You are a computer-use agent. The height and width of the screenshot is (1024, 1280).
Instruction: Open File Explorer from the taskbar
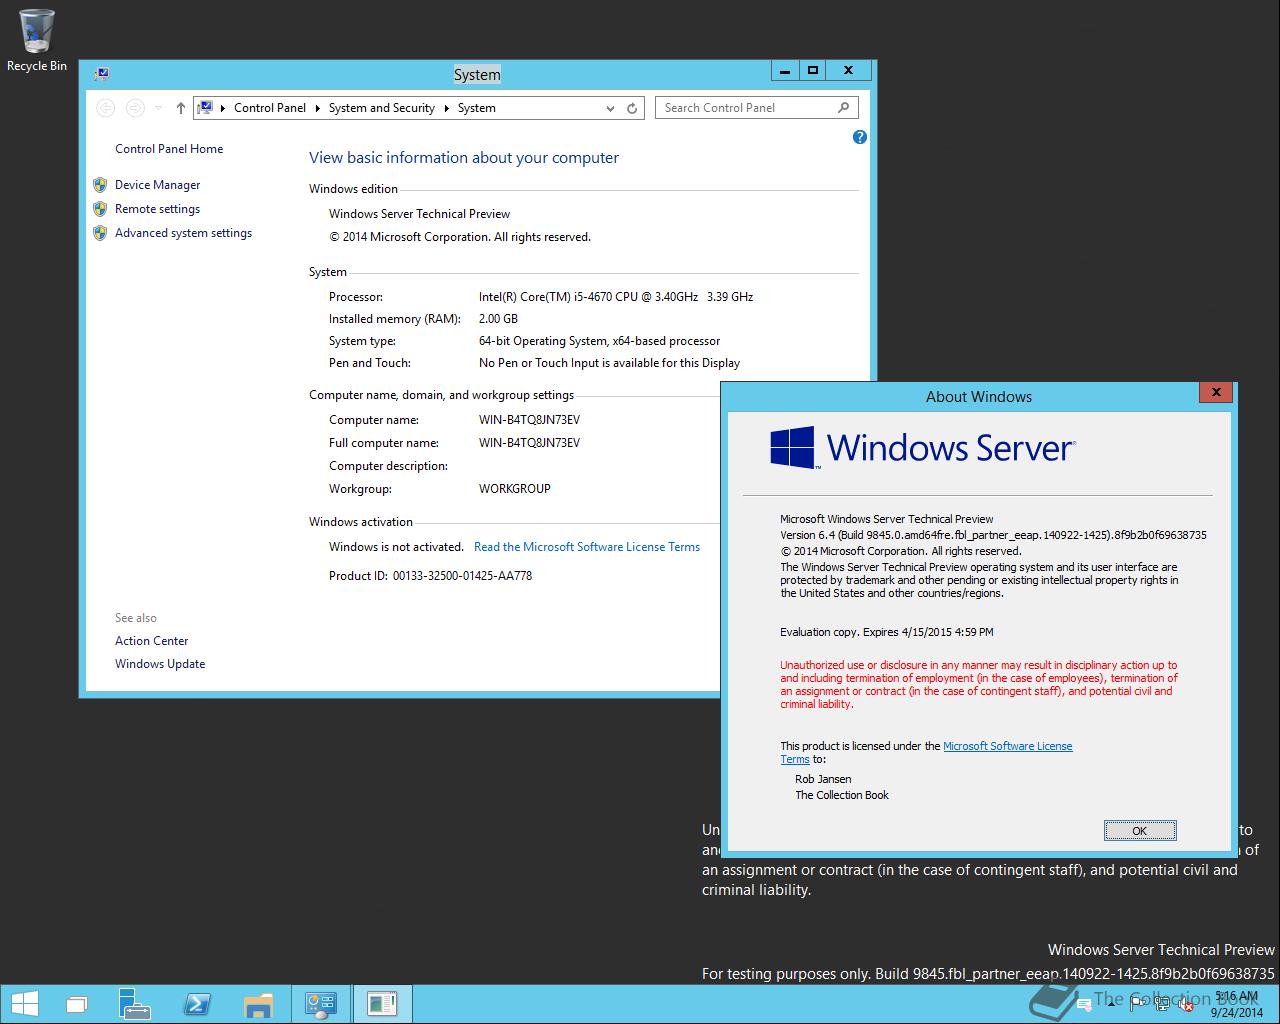click(258, 1004)
